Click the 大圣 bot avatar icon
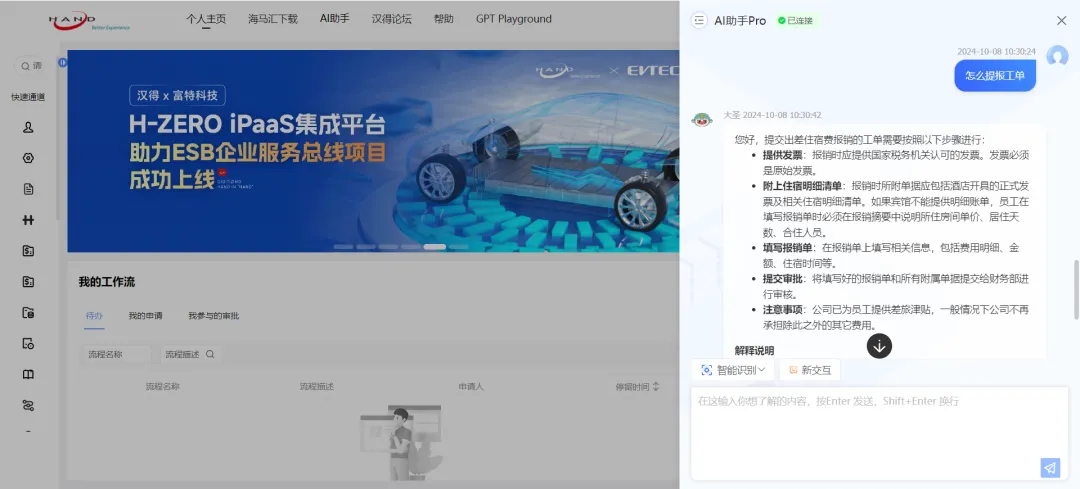 (x=702, y=120)
